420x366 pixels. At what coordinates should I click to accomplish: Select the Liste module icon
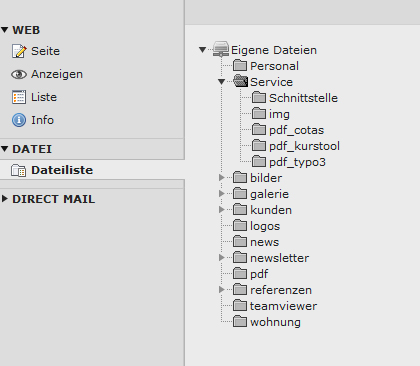[x=19, y=97]
